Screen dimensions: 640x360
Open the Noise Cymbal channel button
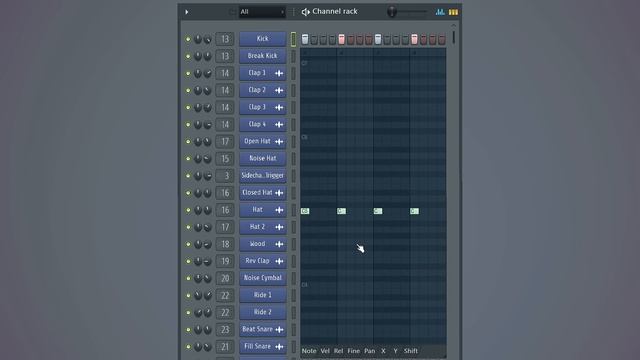[x=262, y=278]
